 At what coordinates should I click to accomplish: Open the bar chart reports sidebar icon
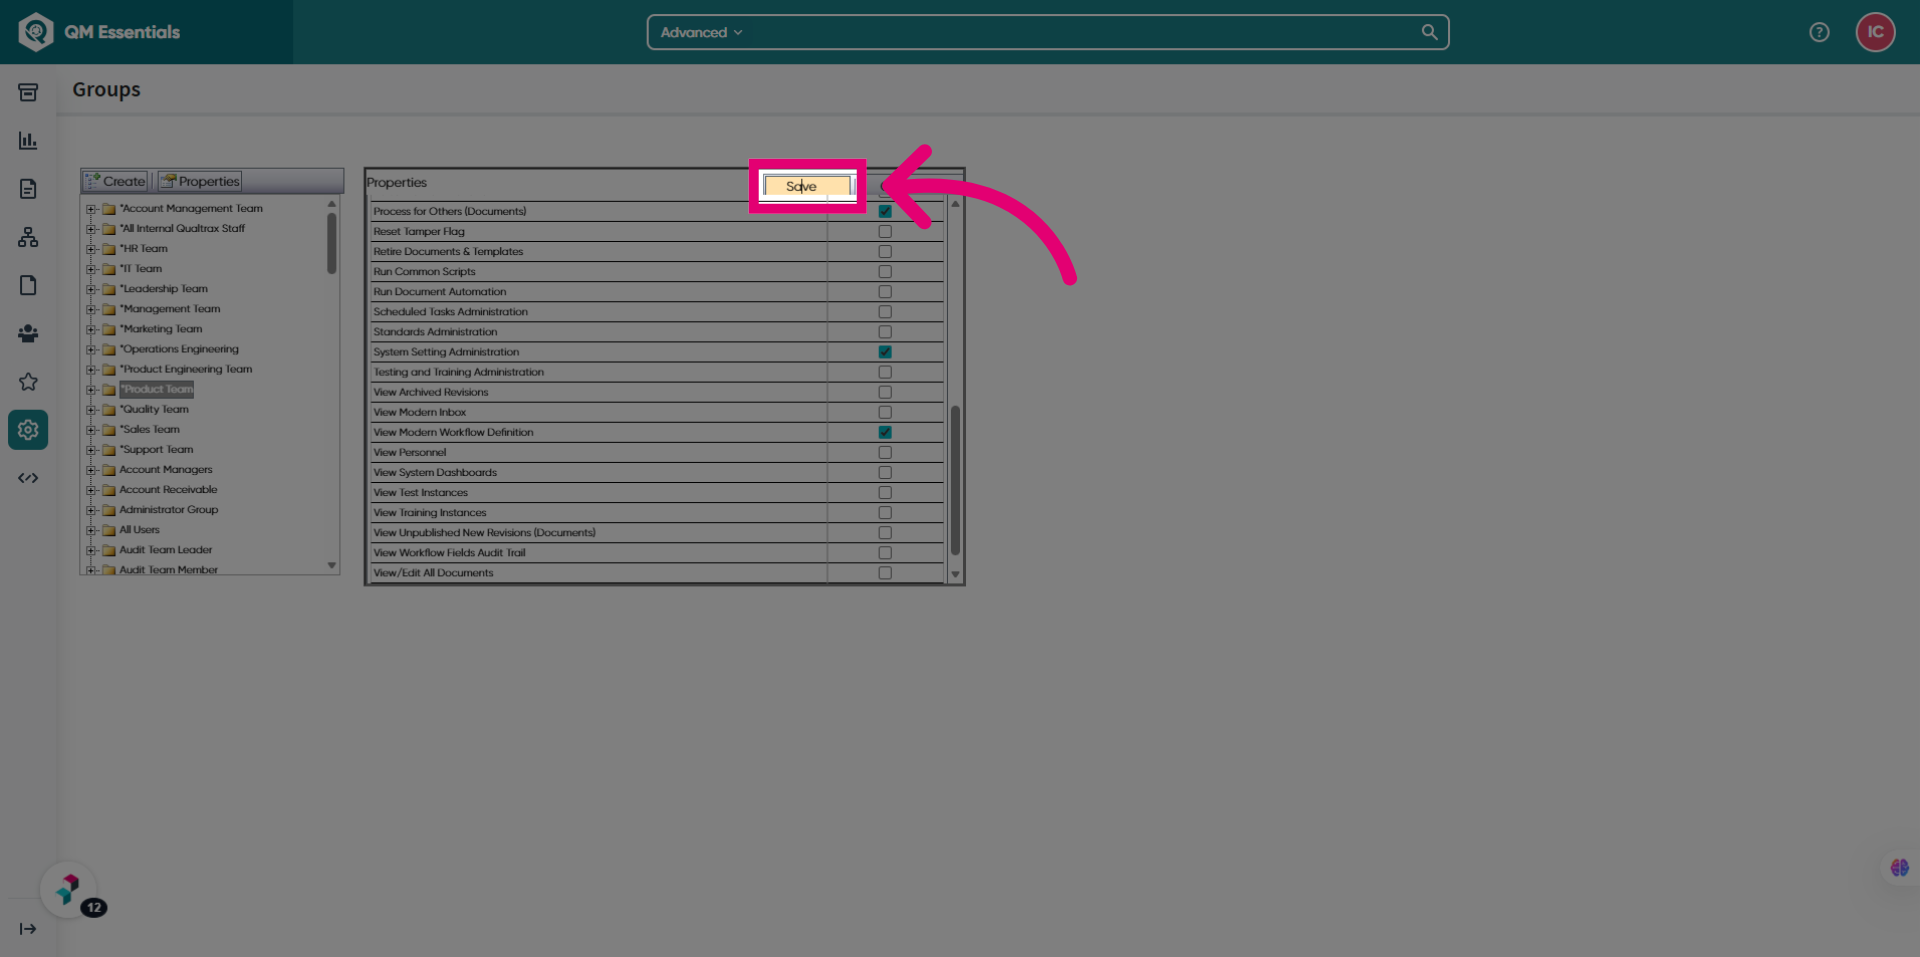coord(28,141)
